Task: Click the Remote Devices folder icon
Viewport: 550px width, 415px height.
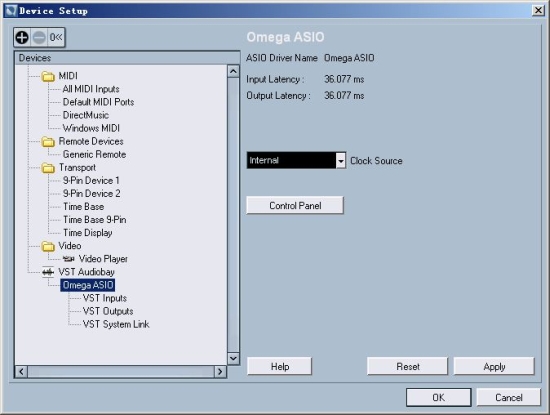Action: [x=48, y=142]
